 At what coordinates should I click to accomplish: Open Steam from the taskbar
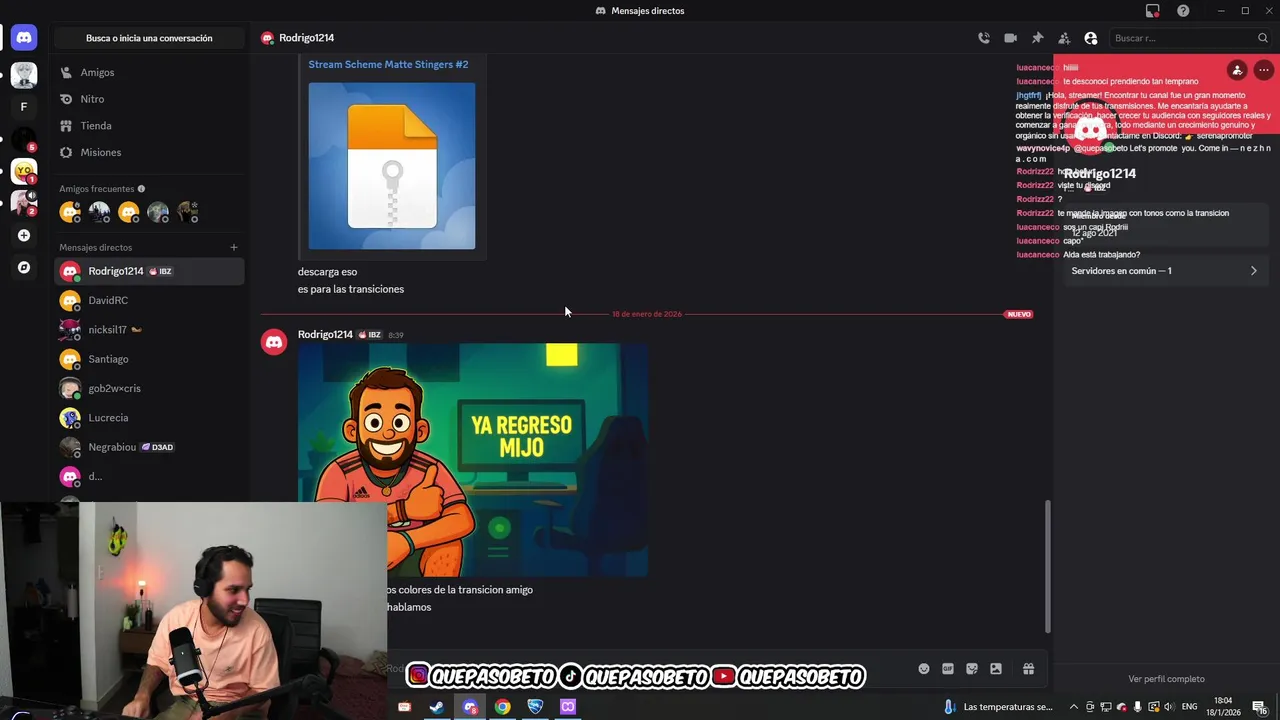click(x=437, y=707)
